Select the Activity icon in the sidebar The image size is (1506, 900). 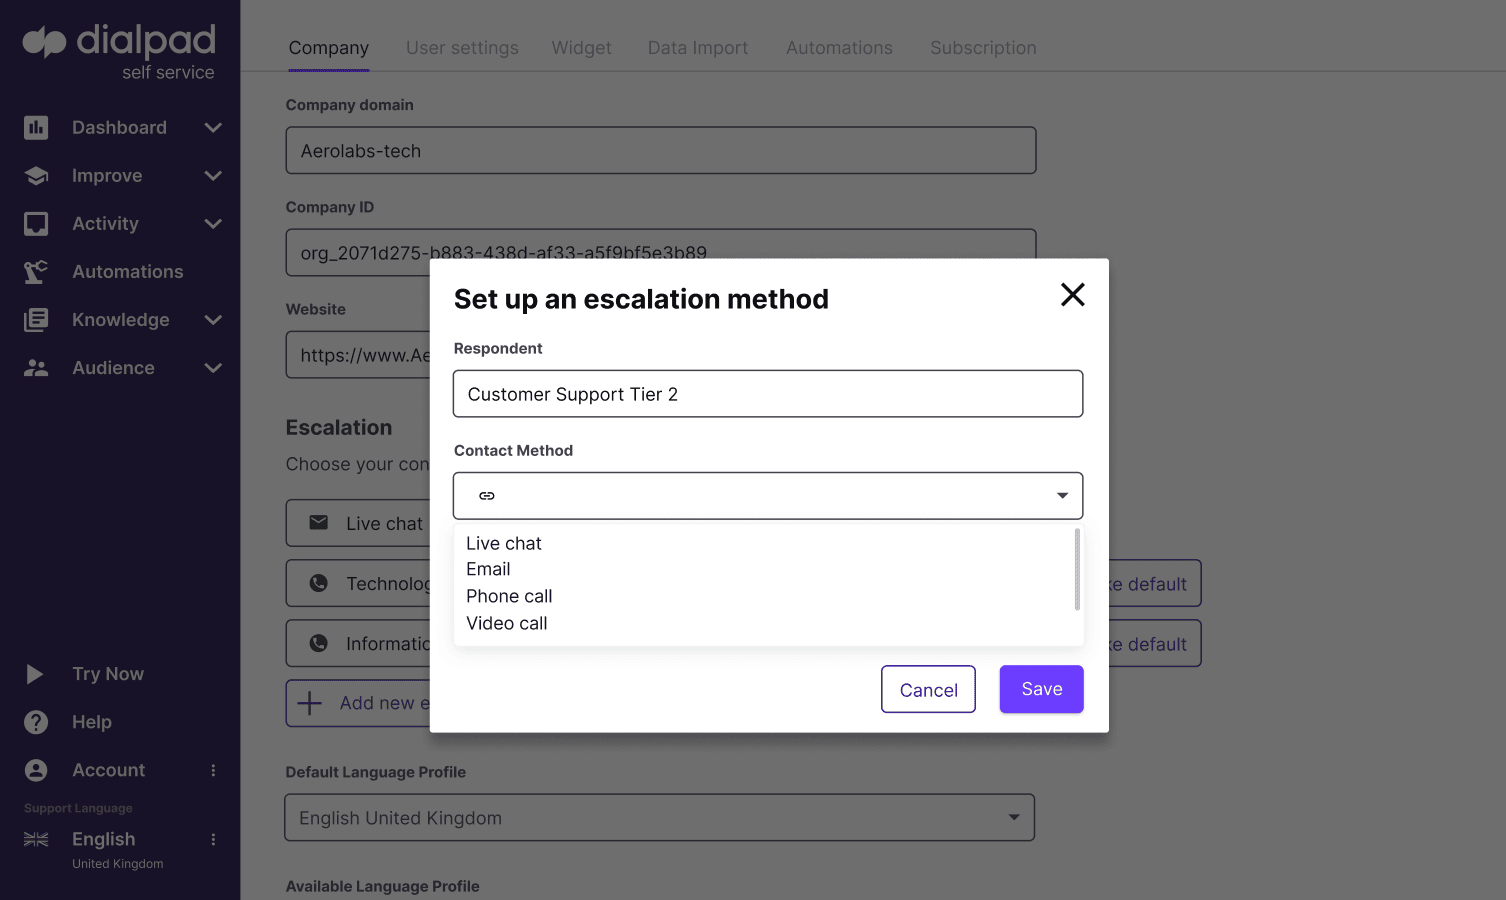[36, 223]
